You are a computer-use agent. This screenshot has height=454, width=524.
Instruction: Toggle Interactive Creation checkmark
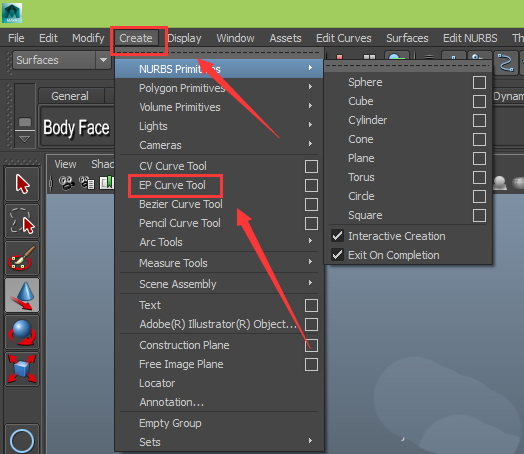pyautogui.click(x=337, y=236)
